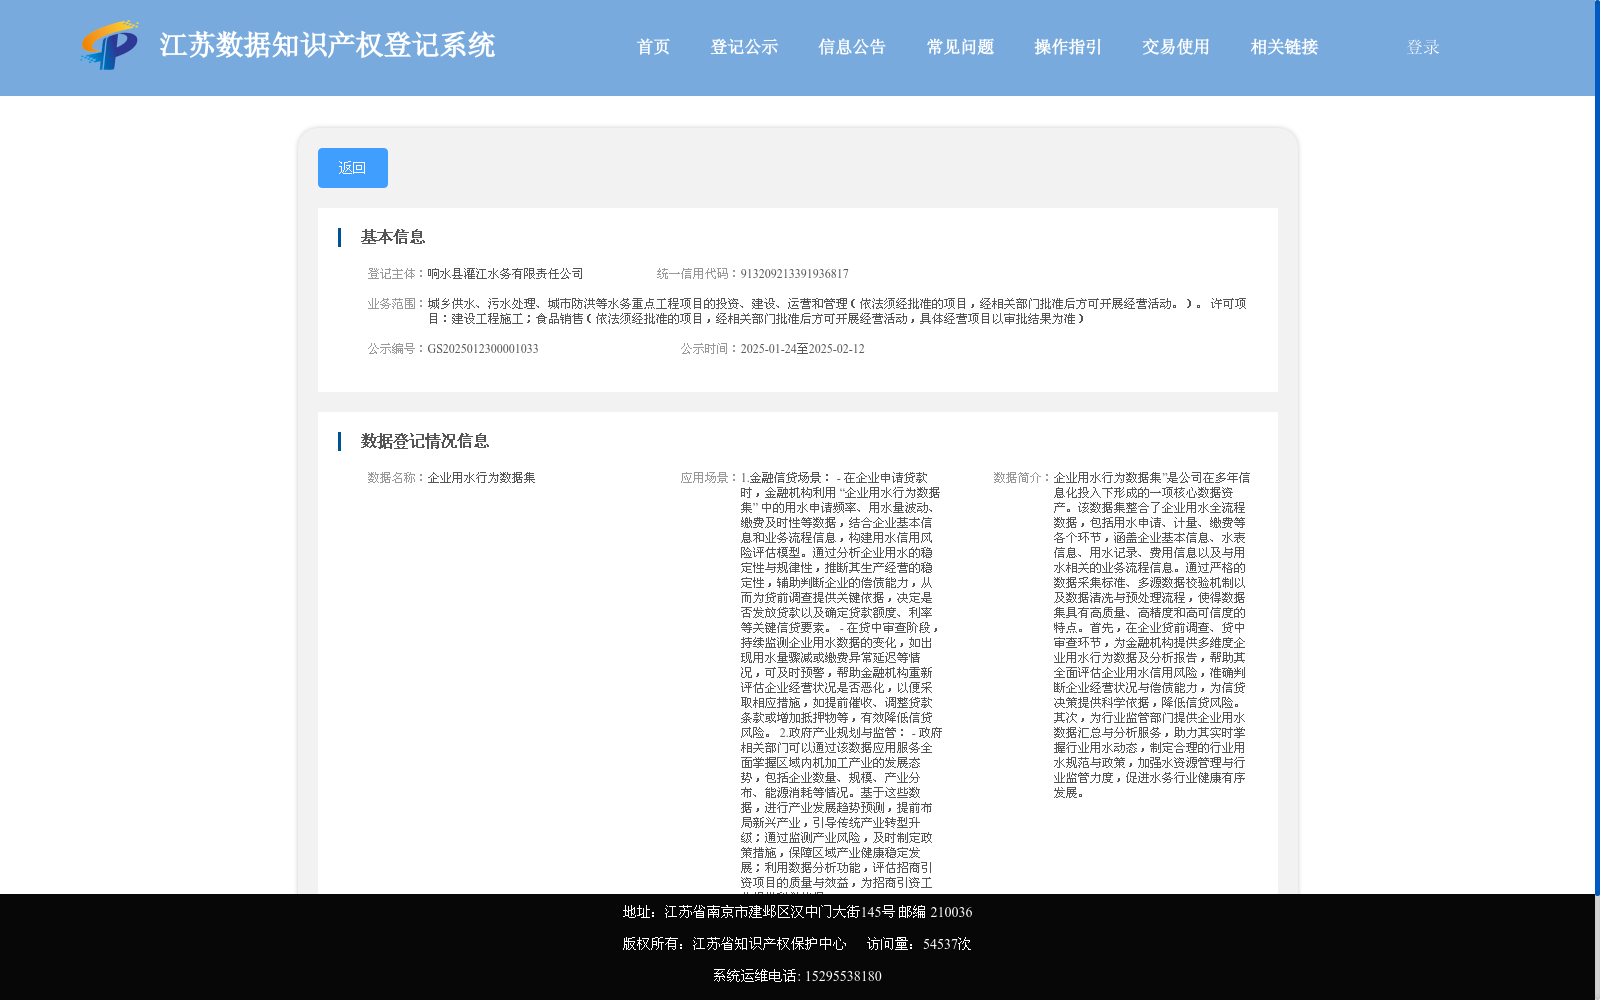
Task: Click the page vertical scrollbar
Action: [x=1597, y=450]
